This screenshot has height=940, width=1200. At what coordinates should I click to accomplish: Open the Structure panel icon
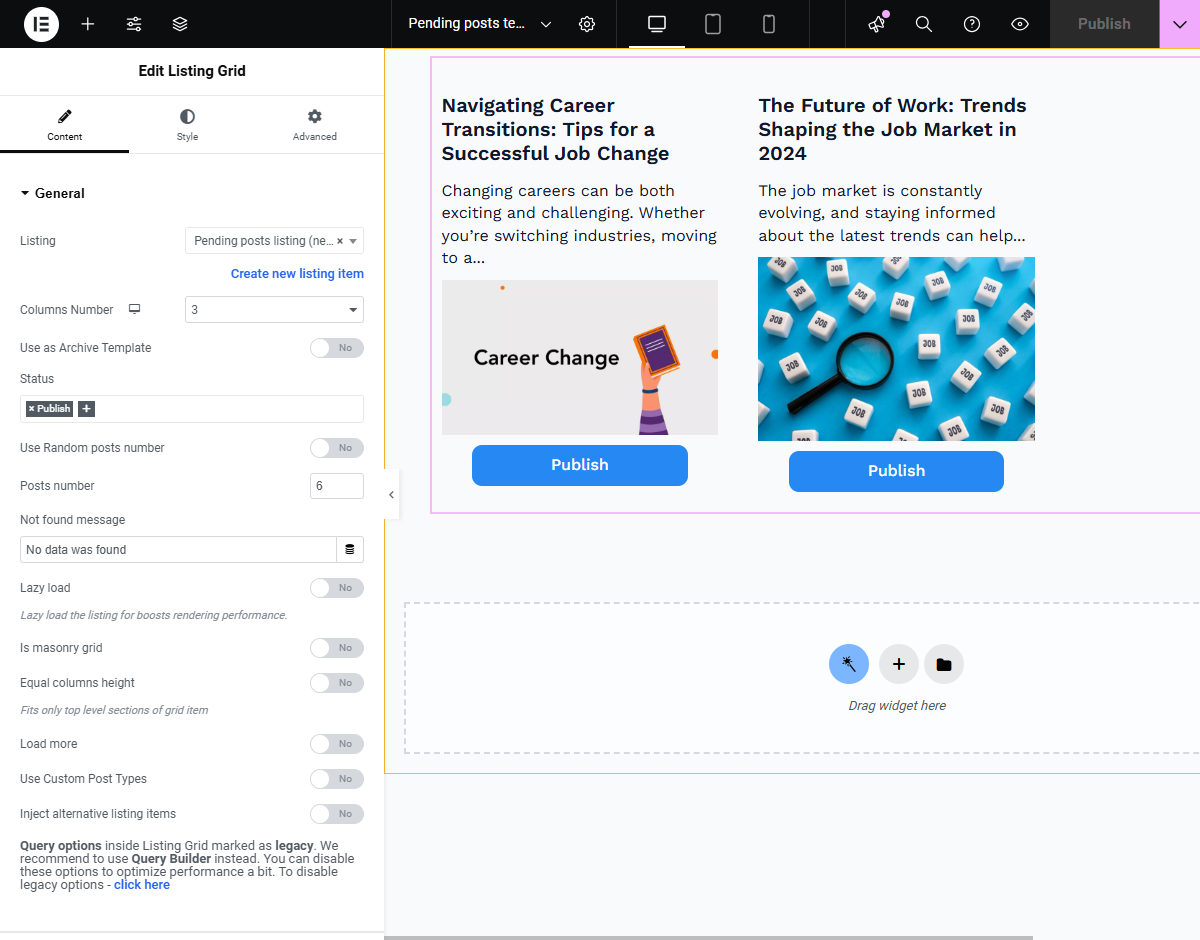tap(179, 24)
